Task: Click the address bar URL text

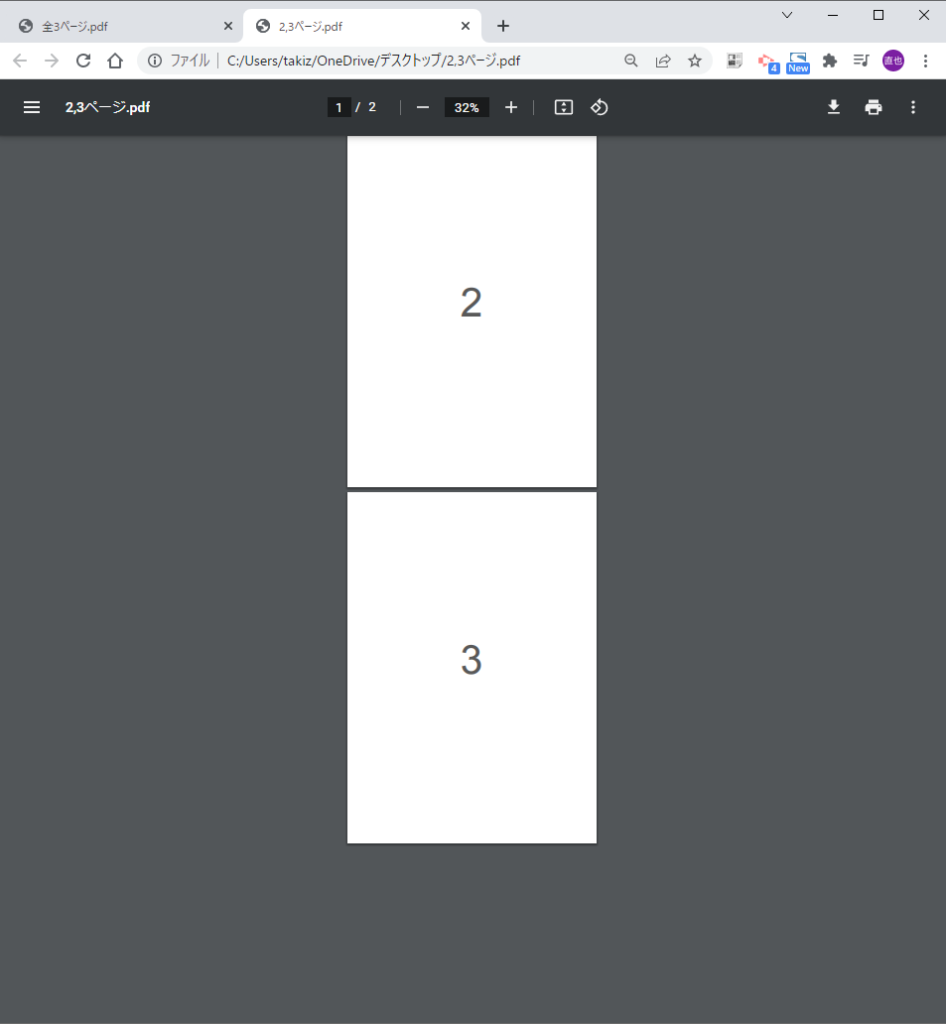Action: pyautogui.click(x=373, y=61)
